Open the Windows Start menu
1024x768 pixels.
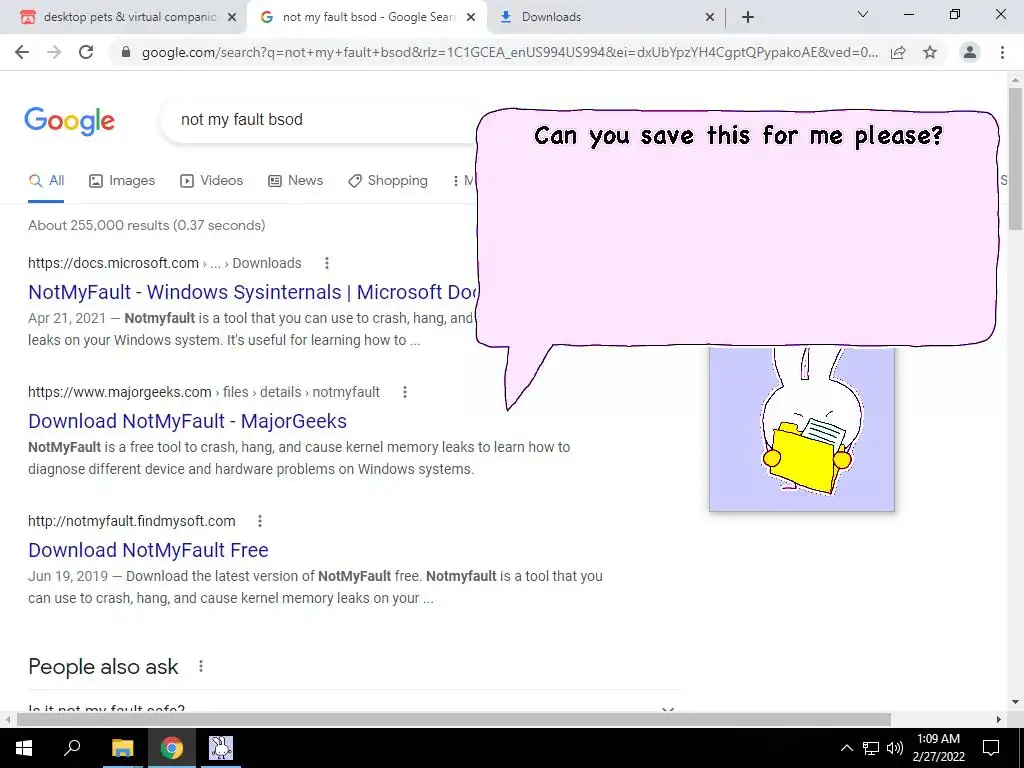click(24, 748)
